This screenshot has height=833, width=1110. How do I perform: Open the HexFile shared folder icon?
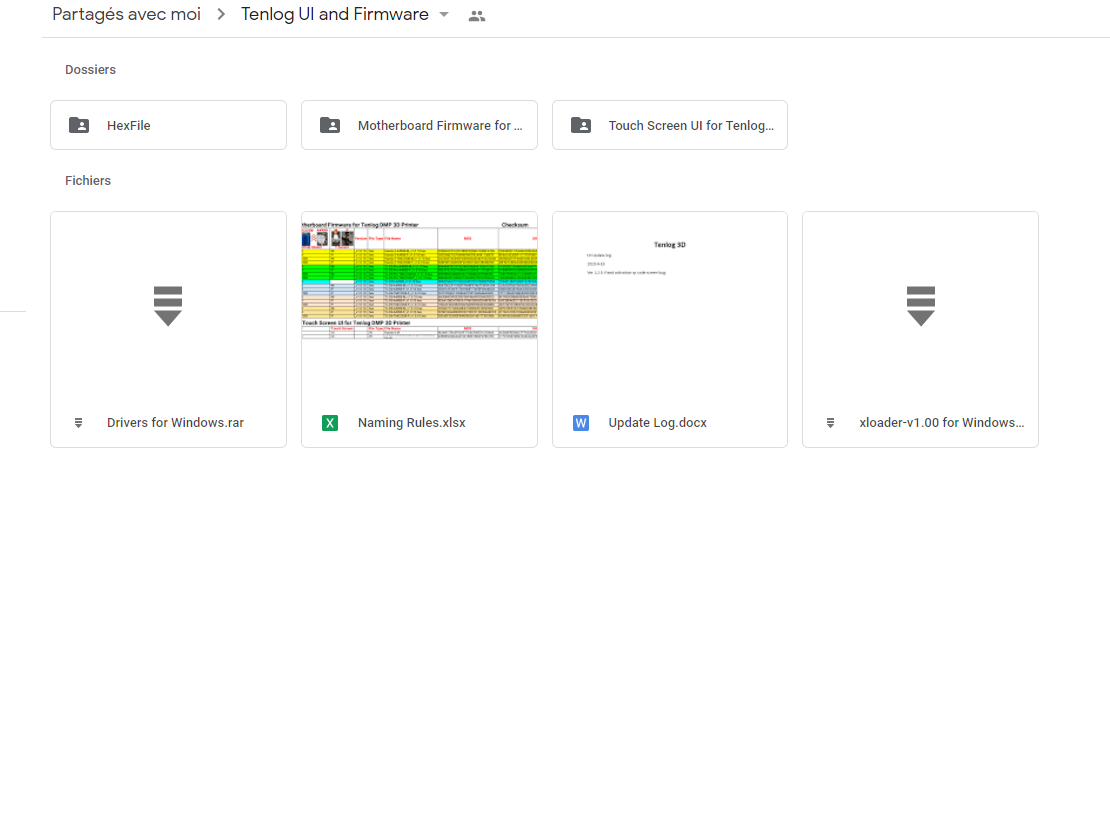pos(79,125)
